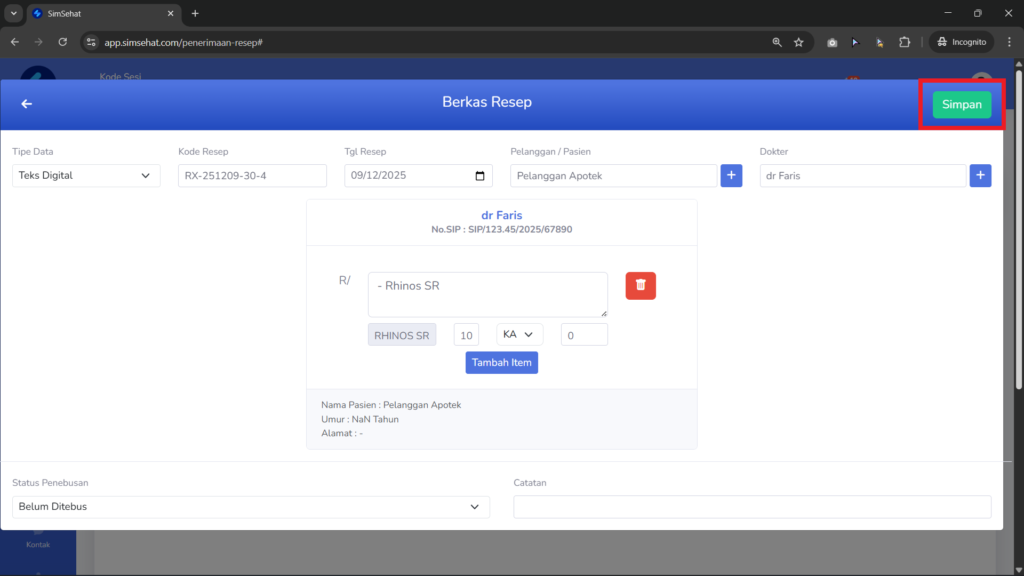Screen dimensions: 1024x576
Task: Select the SimSehat browser tab
Action: 103,13
